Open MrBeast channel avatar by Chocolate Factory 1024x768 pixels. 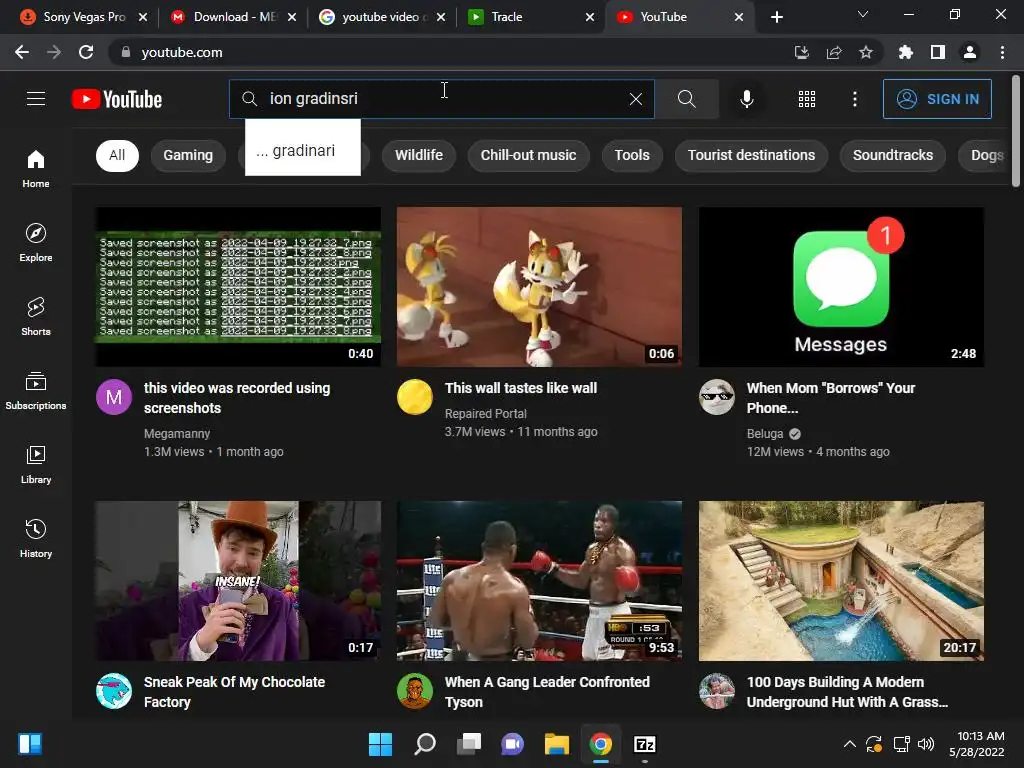pyautogui.click(x=114, y=691)
